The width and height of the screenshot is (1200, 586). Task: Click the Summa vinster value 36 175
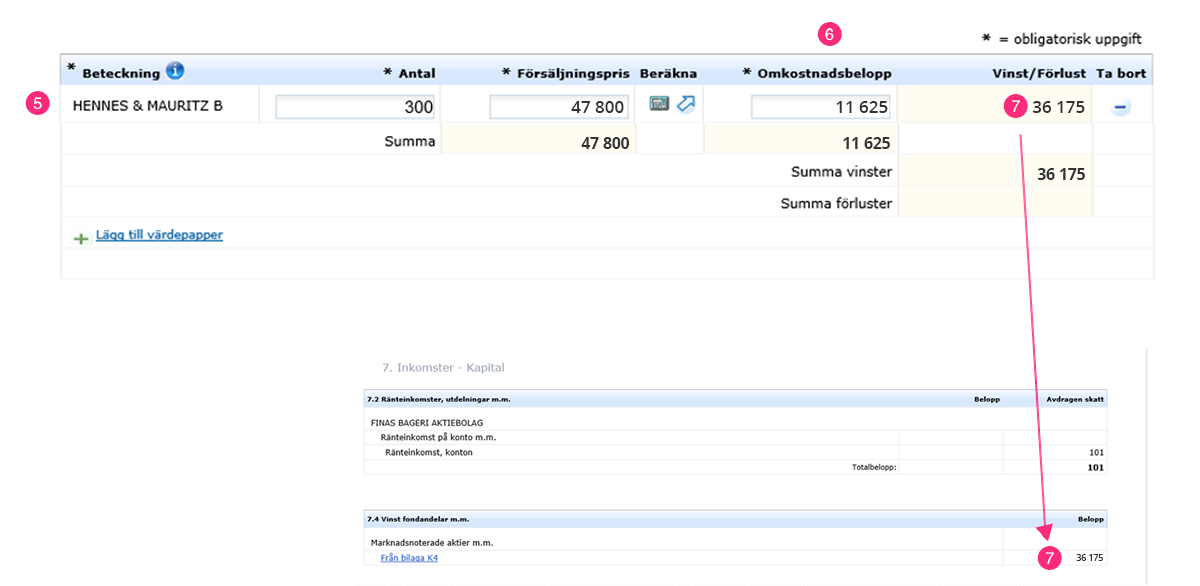coord(1061,174)
